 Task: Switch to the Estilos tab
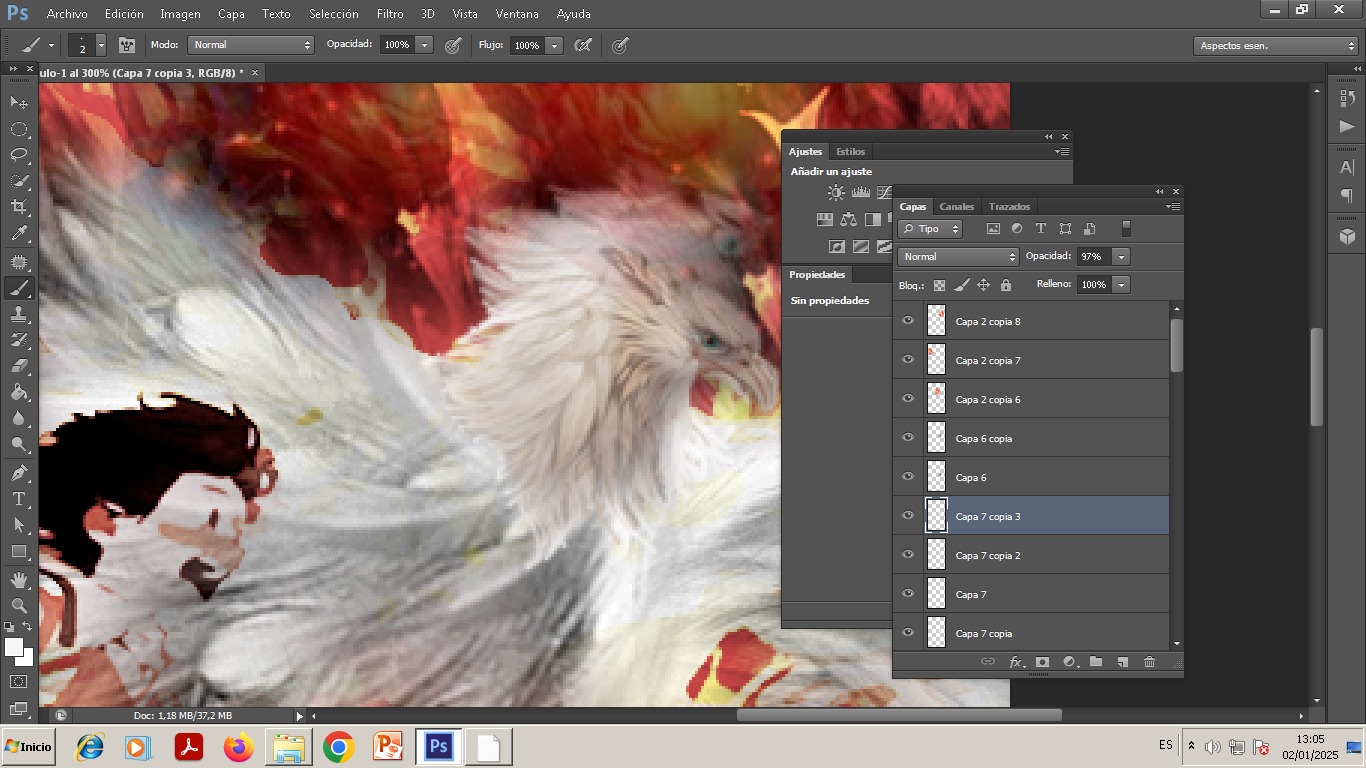pyautogui.click(x=851, y=152)
